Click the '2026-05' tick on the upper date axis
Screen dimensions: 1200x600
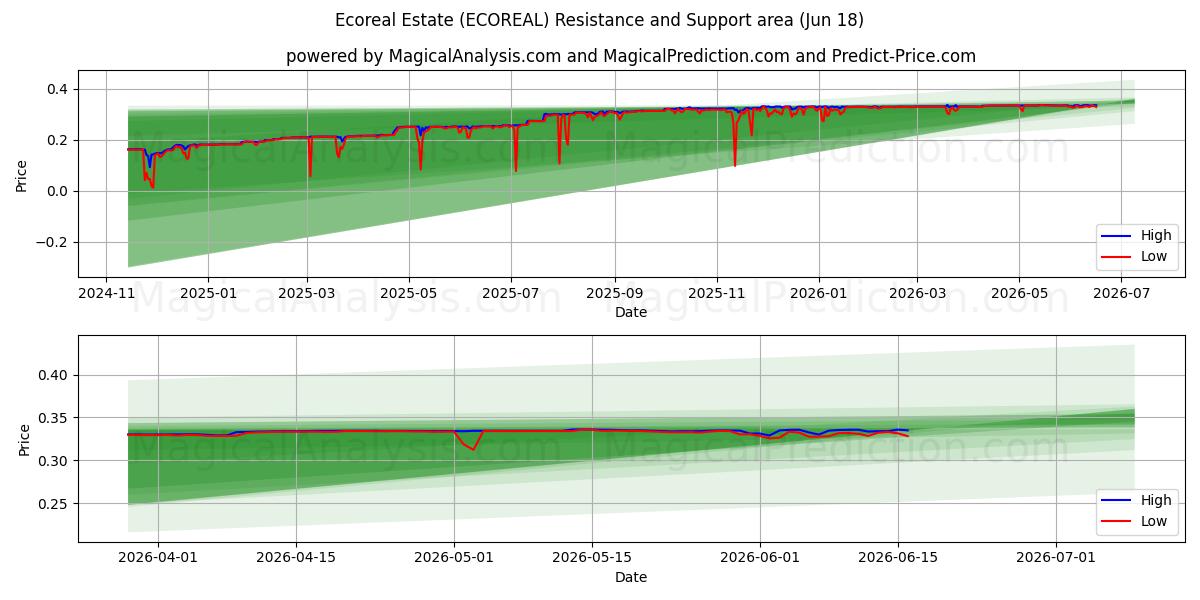coord(1019,295)
